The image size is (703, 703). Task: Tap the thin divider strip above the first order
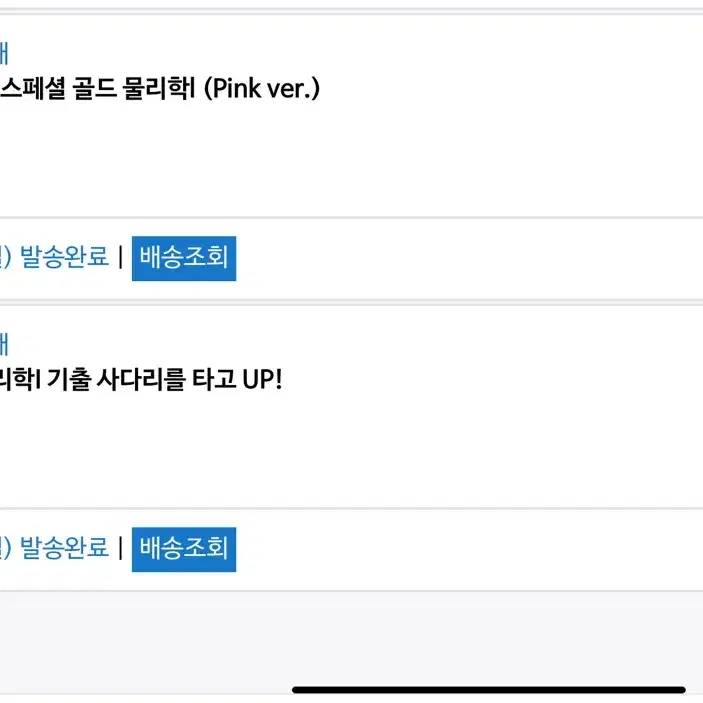[350, 11]
